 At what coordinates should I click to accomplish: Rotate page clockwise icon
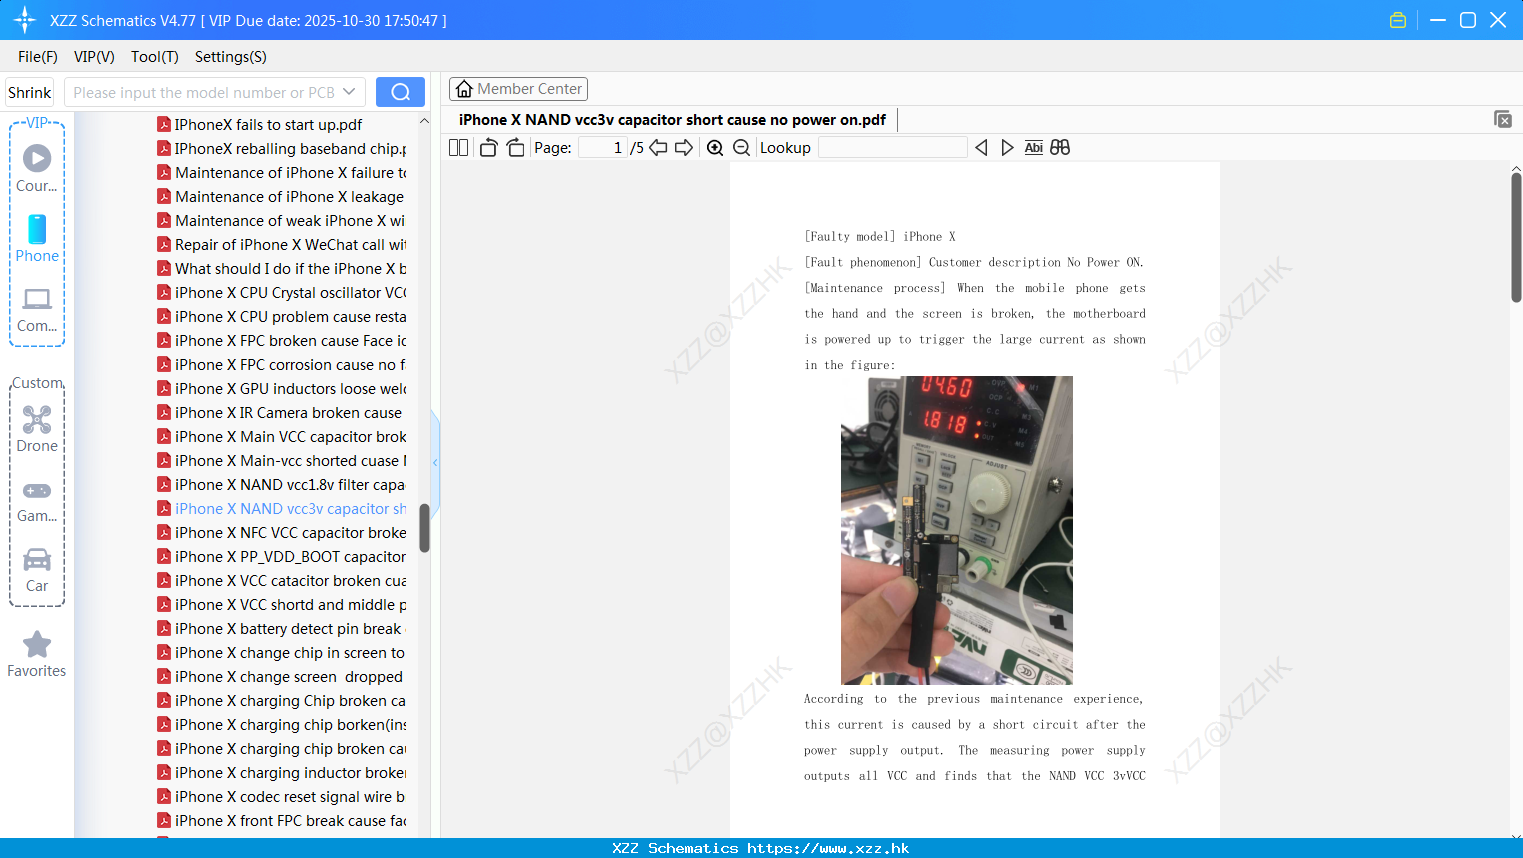(x=515, y=147)
